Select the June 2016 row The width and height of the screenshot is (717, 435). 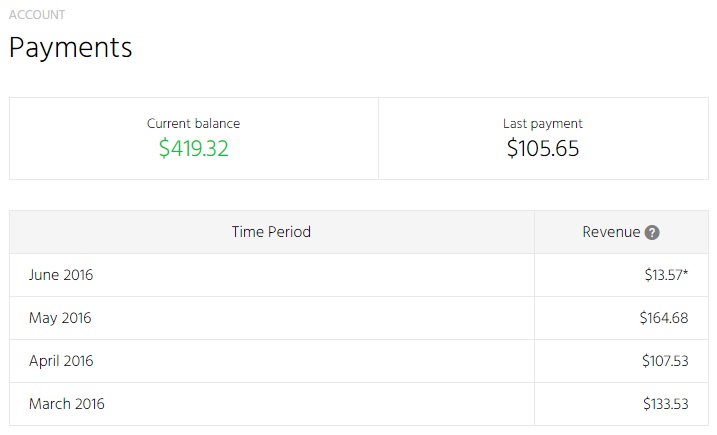359,275
